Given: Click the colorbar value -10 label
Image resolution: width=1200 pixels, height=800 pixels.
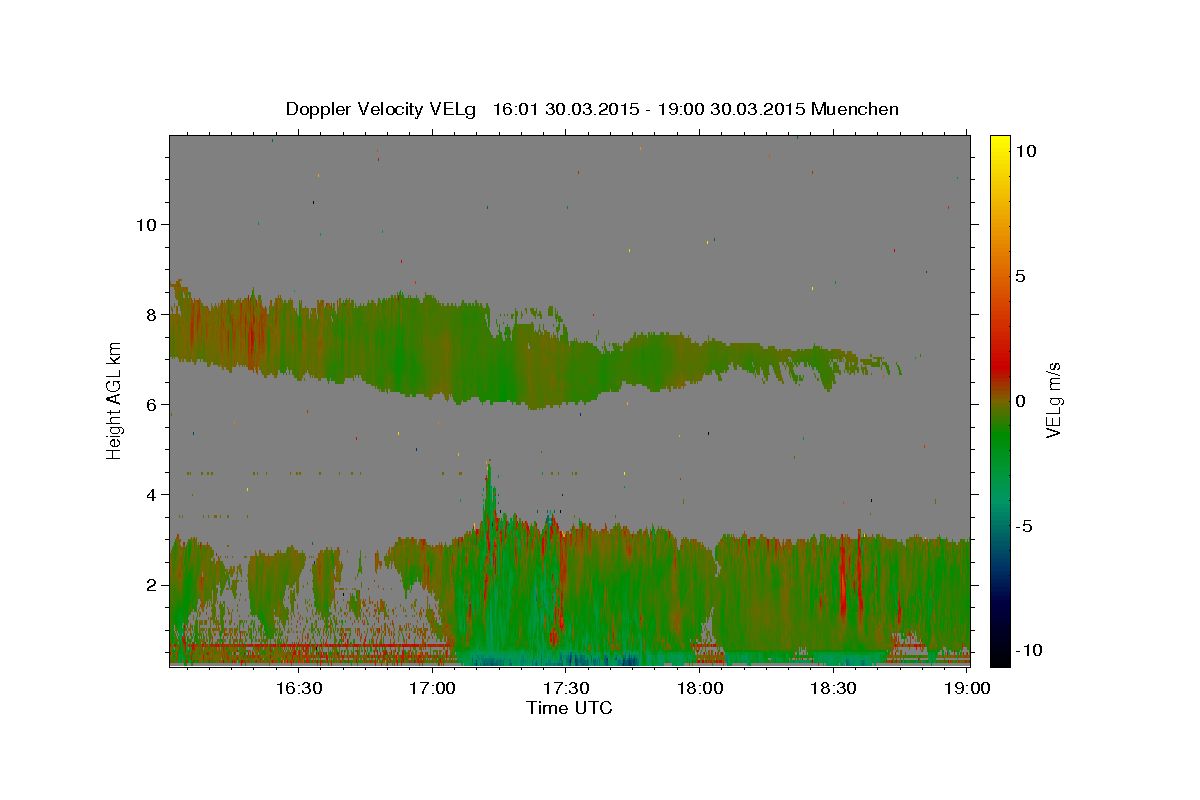Looking at the screenshot, I should click(x=1027, y=650).
